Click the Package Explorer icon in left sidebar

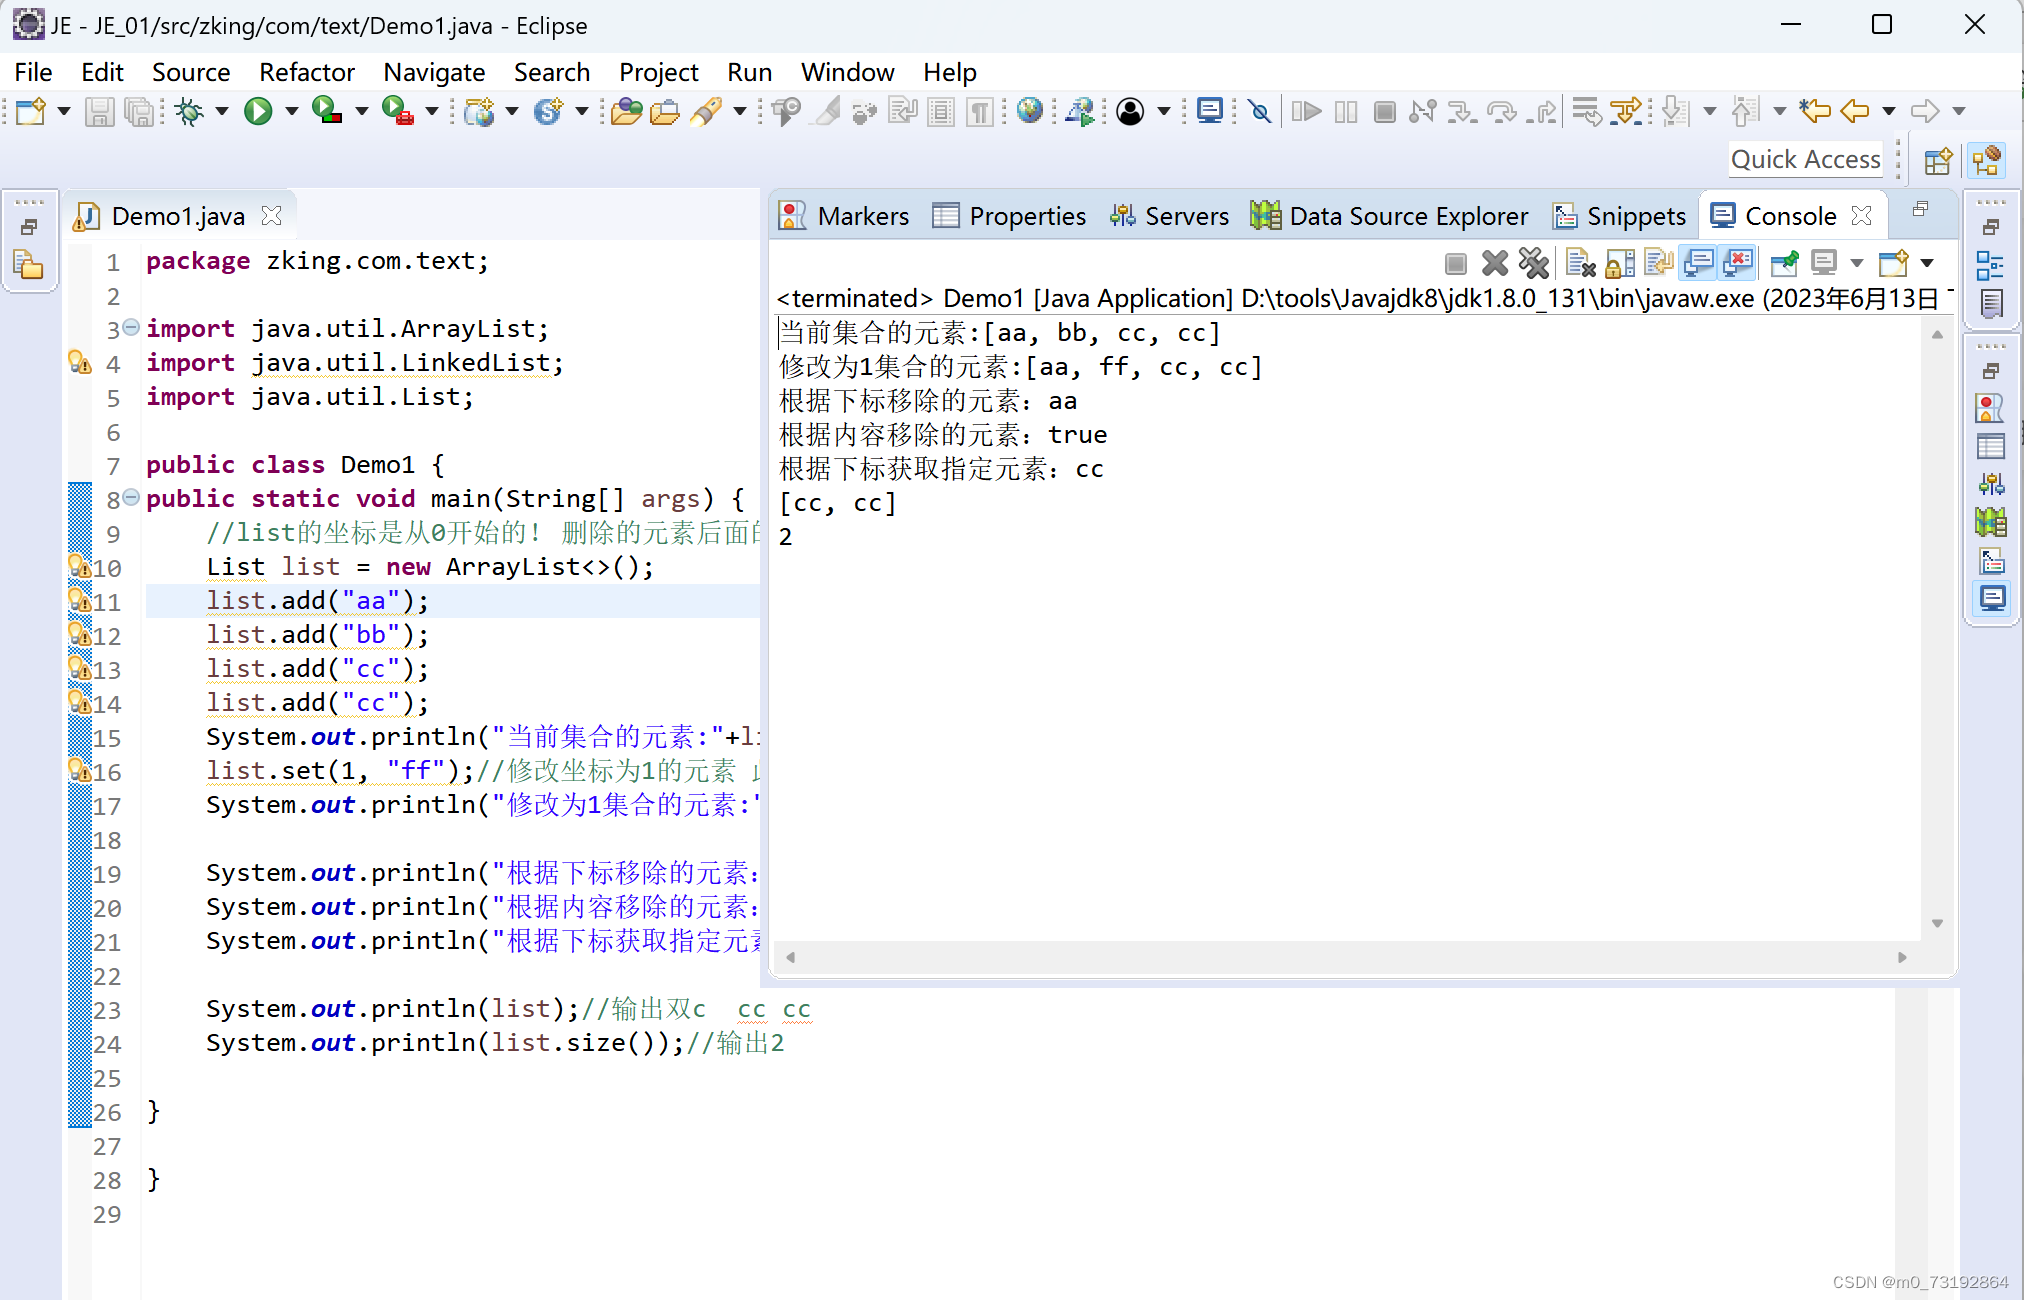(28, 265)
